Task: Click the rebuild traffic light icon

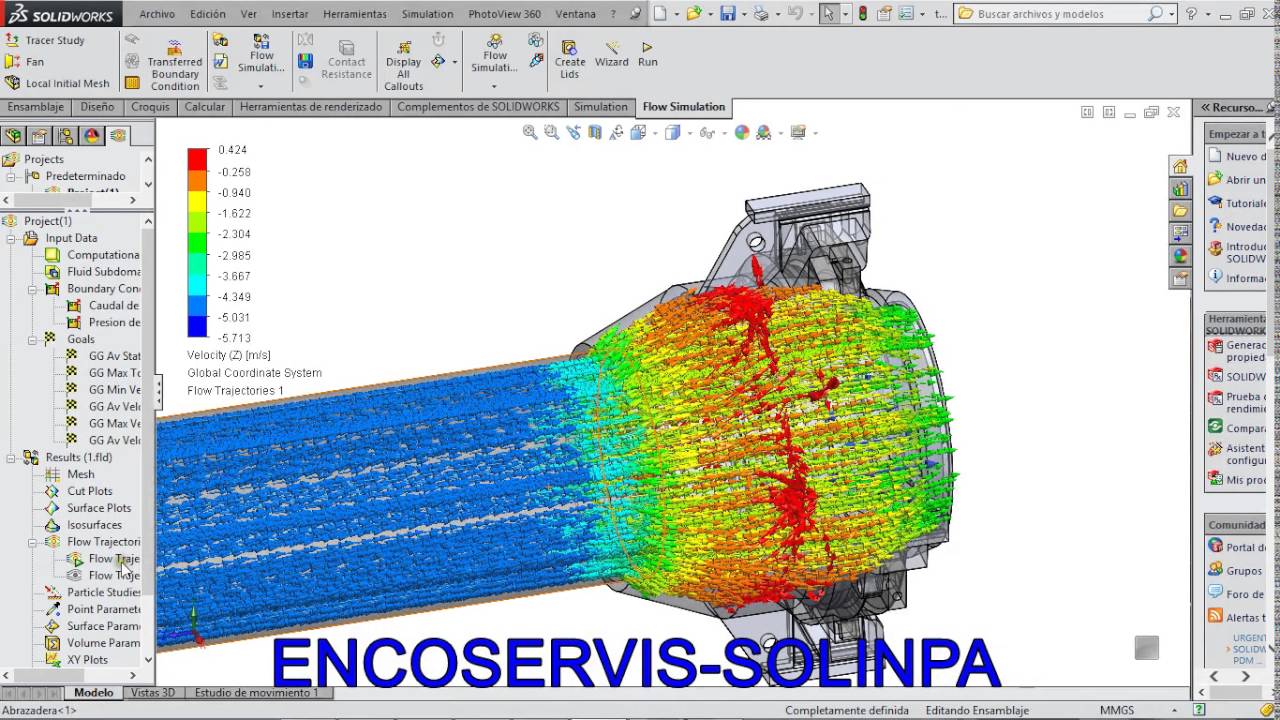Action: (863, 14)
